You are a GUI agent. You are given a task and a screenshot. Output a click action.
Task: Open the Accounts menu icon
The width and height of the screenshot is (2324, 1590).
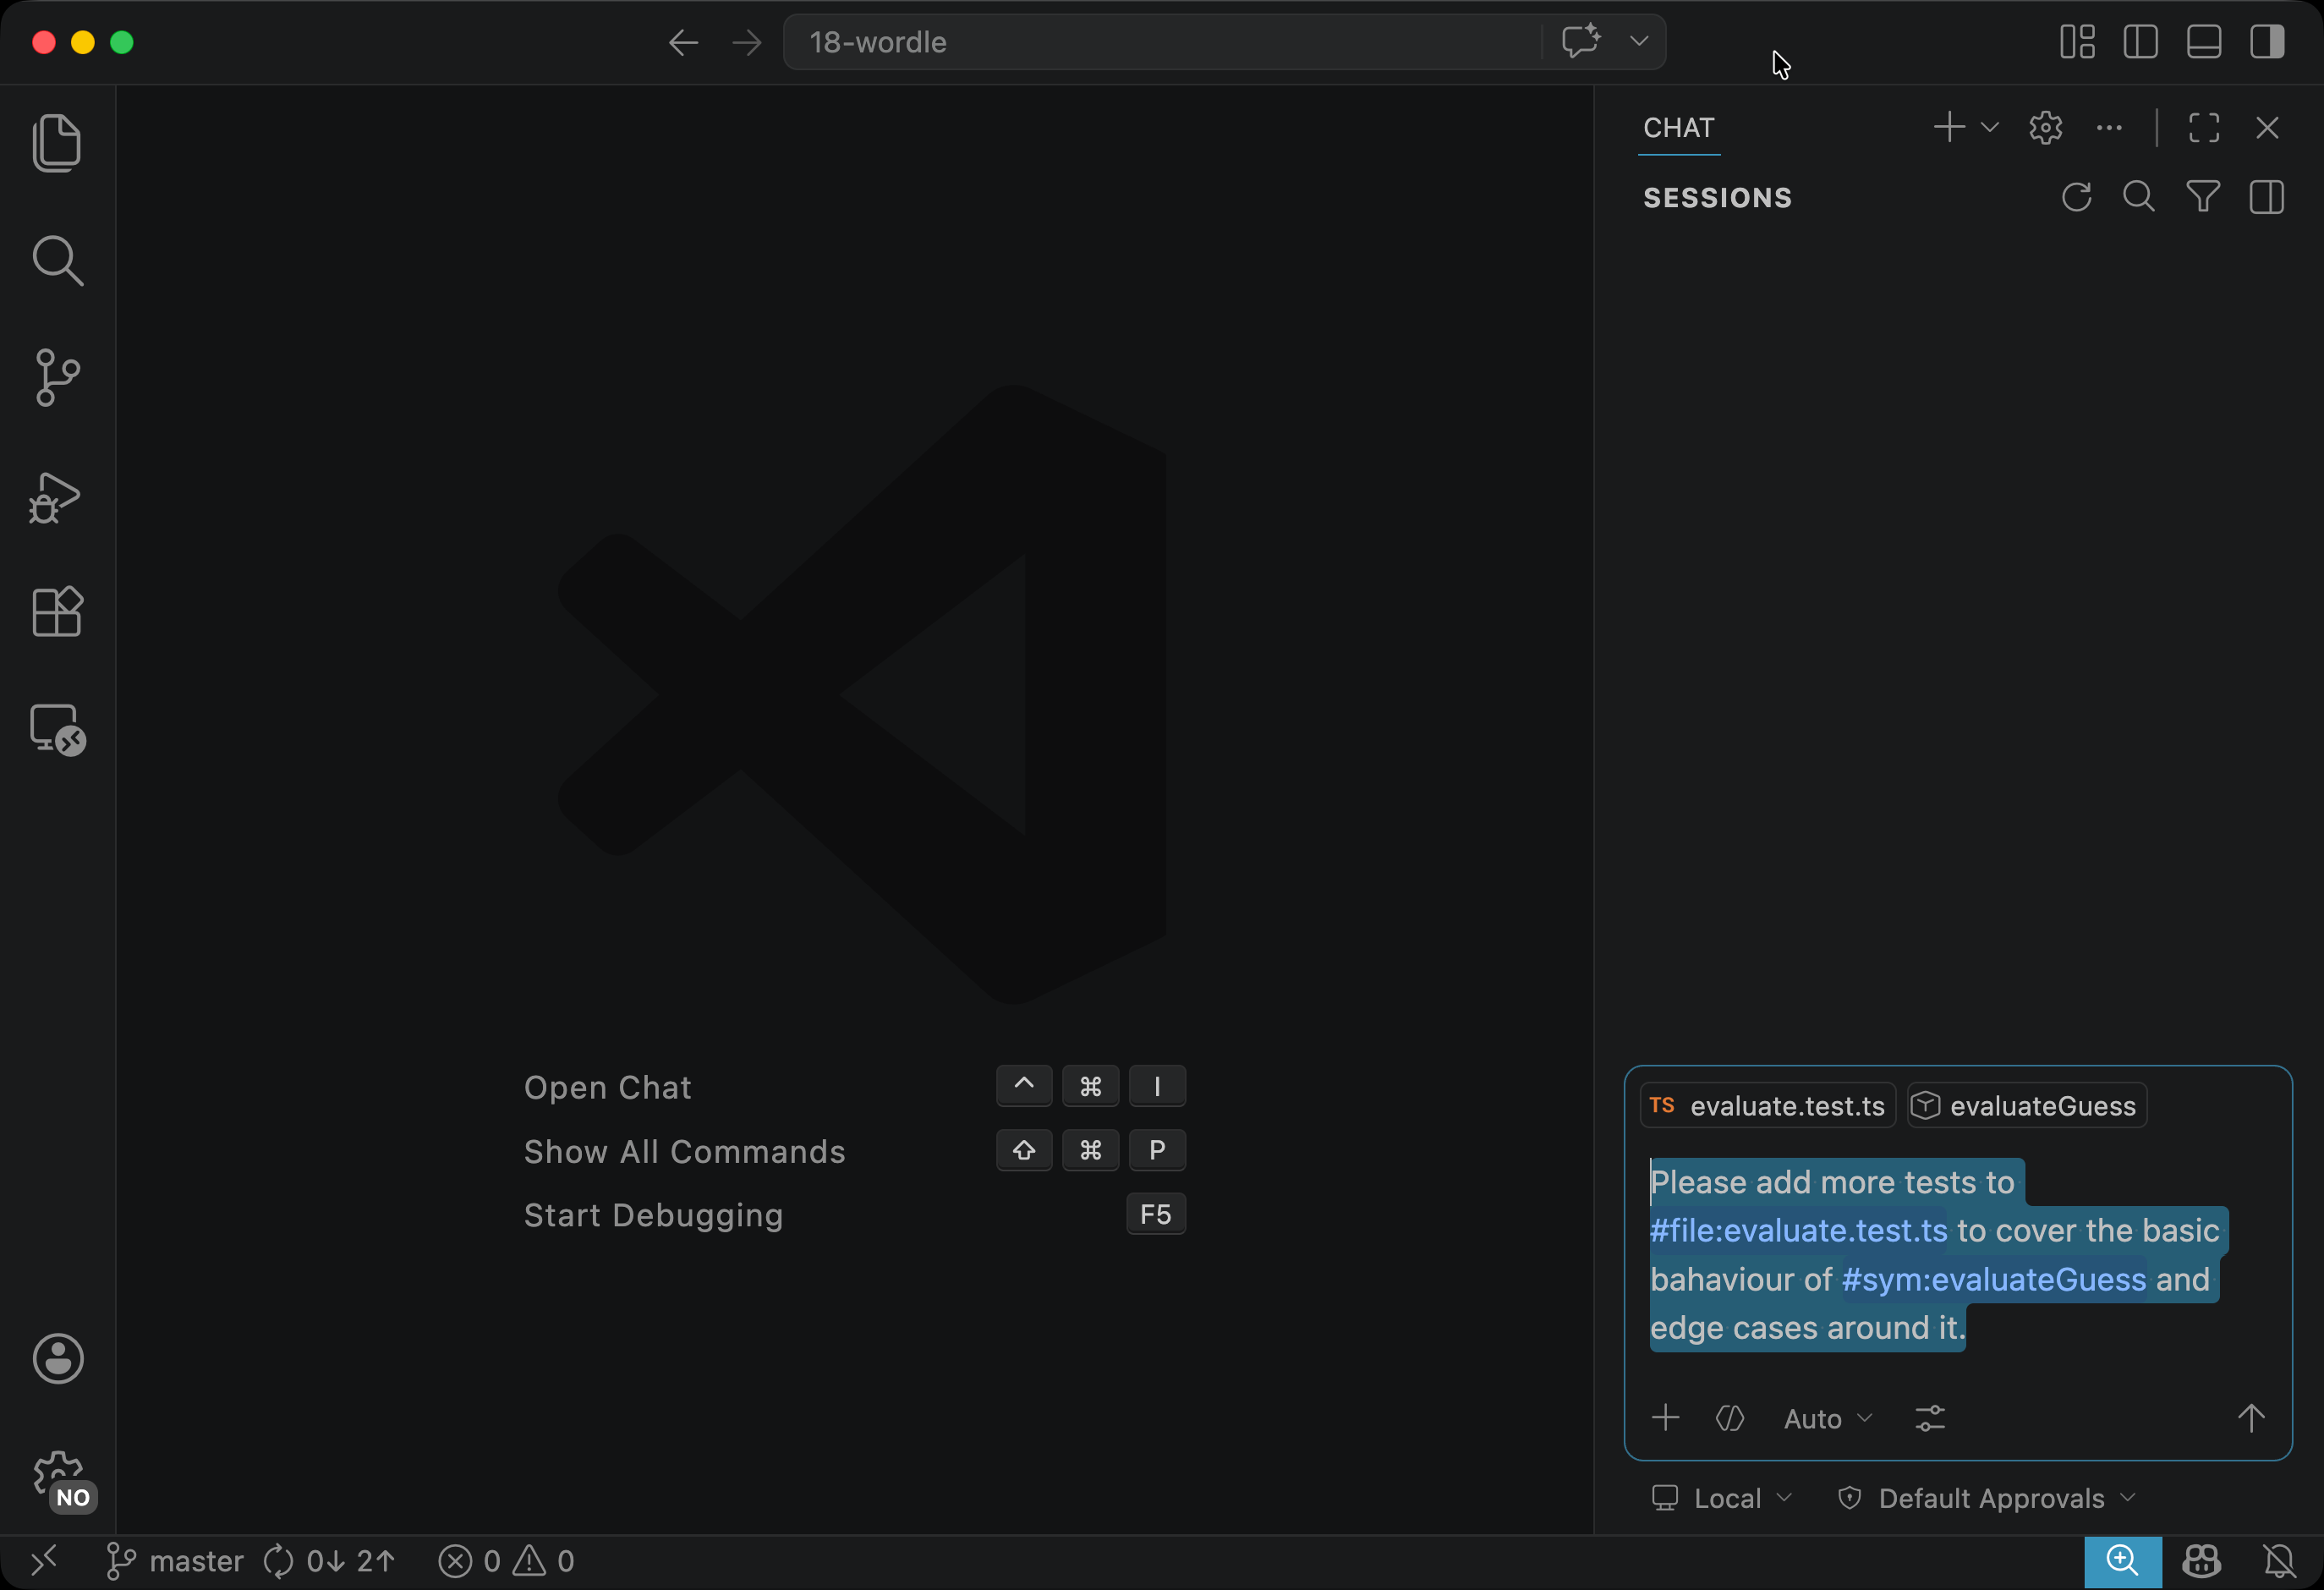(58, 1358)
